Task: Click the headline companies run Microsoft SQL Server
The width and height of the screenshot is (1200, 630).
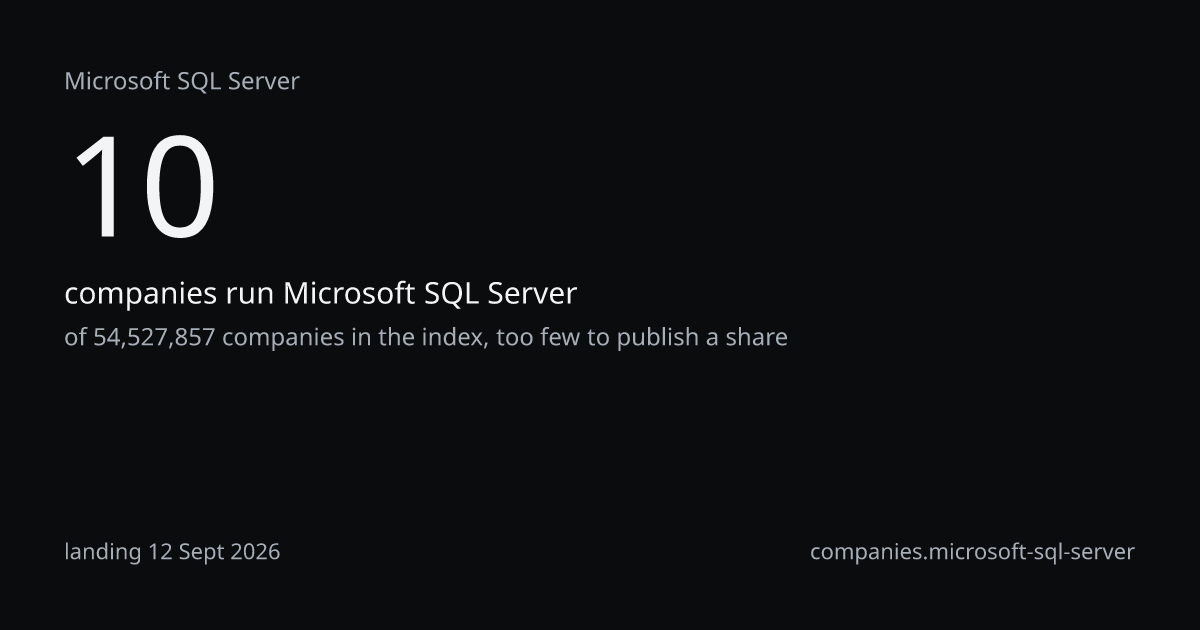Action: [x=321, y=295]
